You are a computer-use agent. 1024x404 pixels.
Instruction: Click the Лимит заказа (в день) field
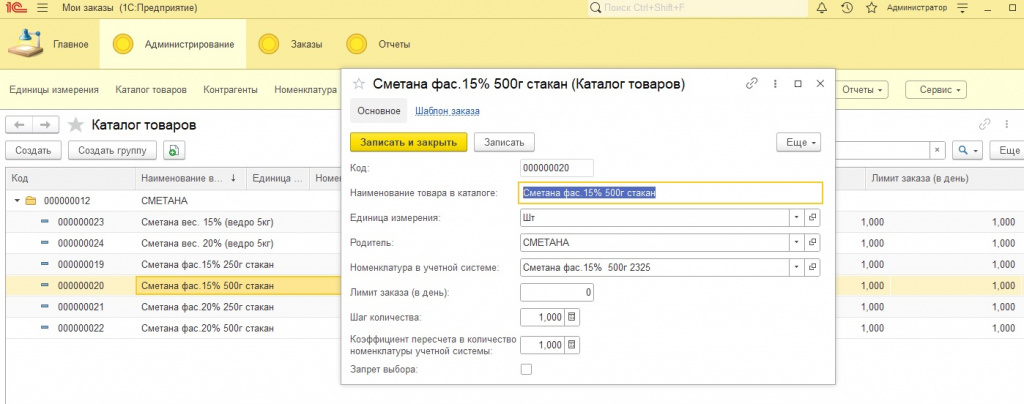pyautogui.click(x=558, y=292)
